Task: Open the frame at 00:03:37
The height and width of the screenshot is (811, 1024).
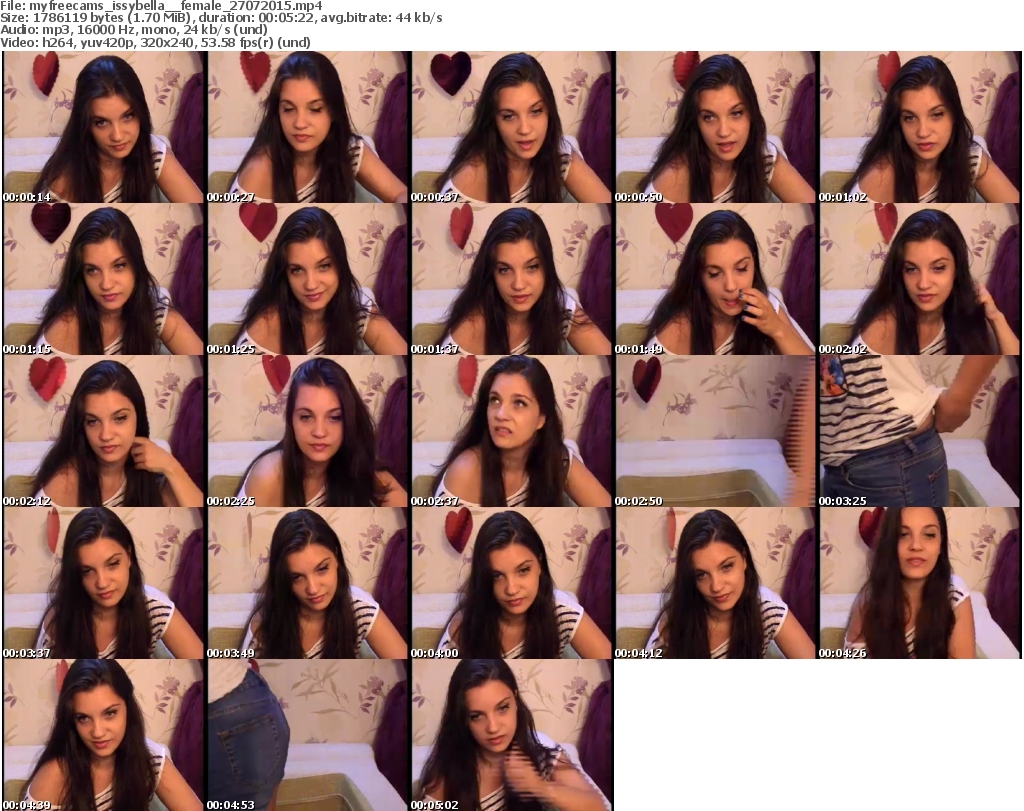Action: pyautogui.click(x=103, y=583)
